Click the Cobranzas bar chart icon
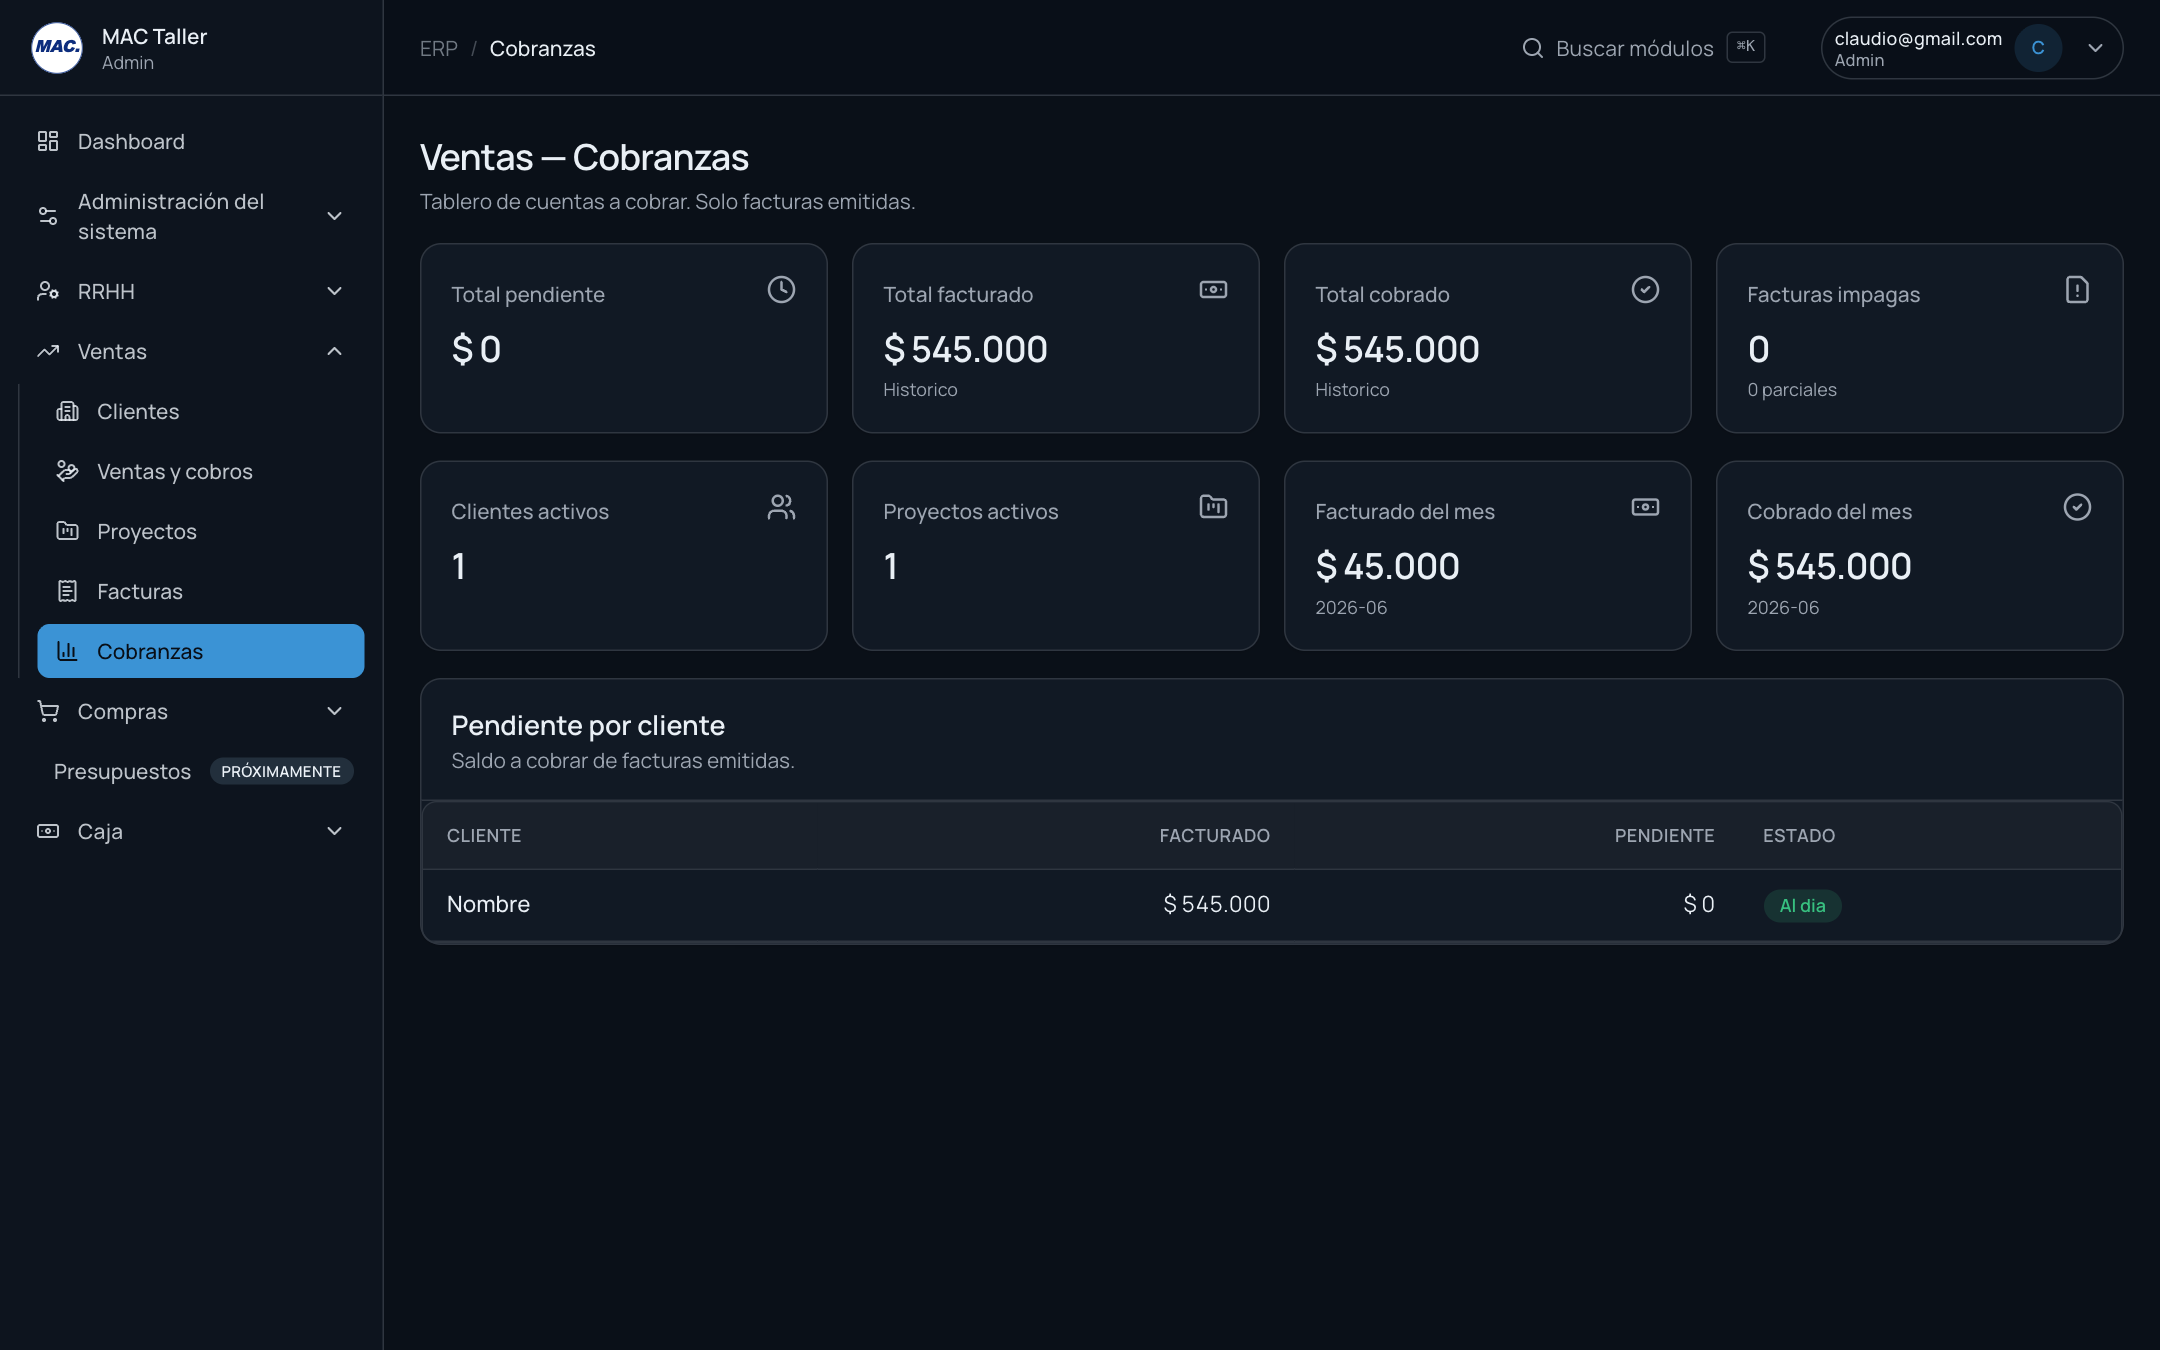This screenshot has width=2160, height=1350. coord(67,651)
